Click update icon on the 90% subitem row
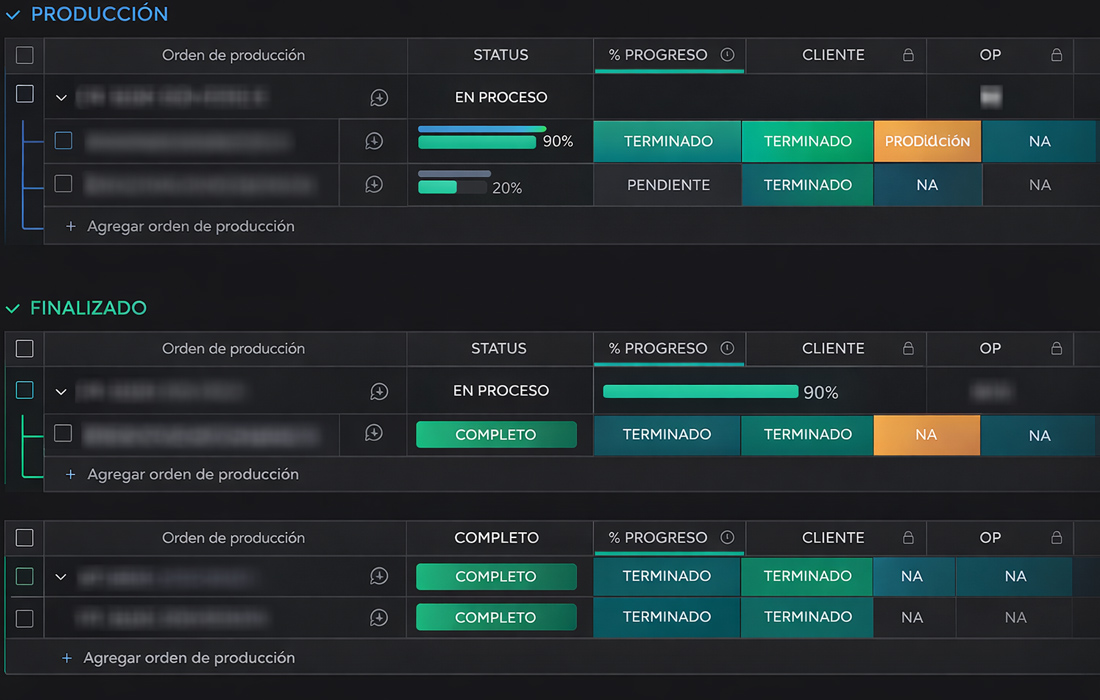Screen dimensions: 1100x700 click(x=374, y=142)
